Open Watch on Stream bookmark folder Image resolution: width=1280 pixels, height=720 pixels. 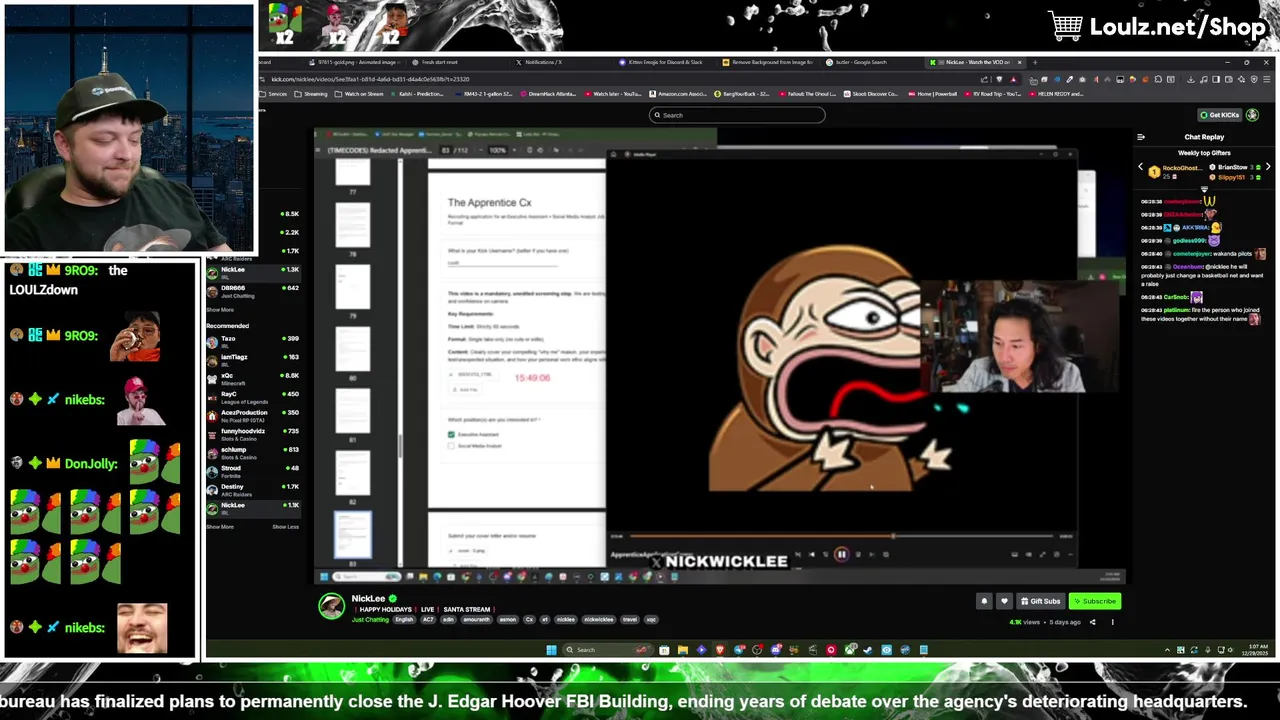coord(357,94)
